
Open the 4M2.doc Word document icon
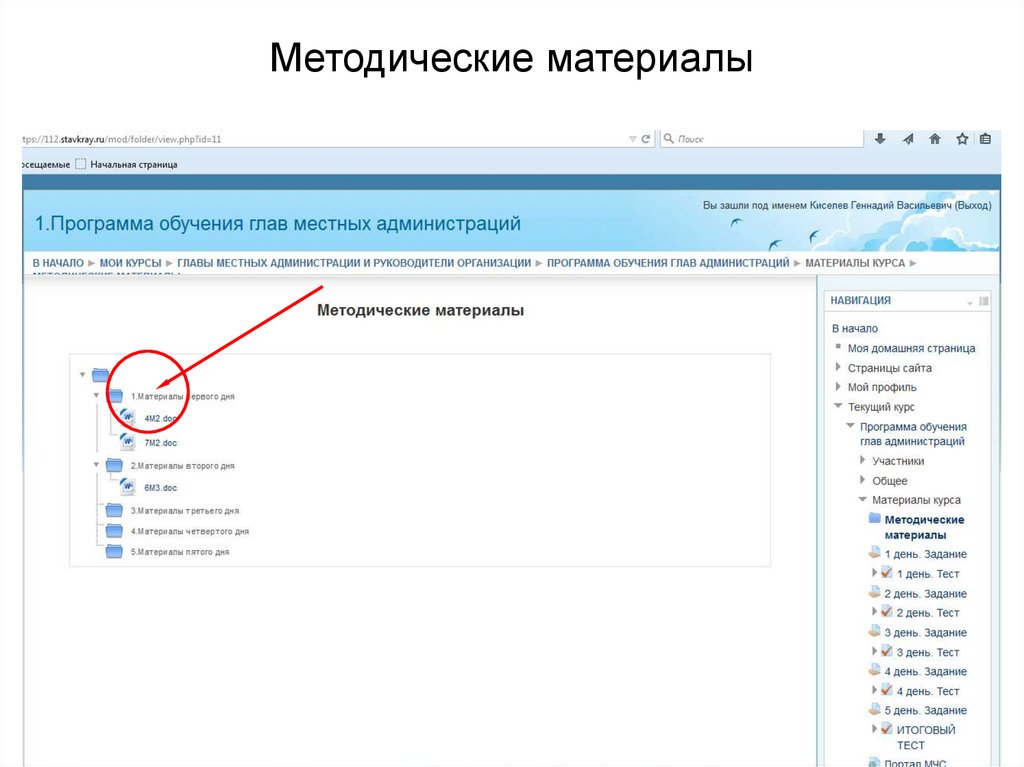click(126, 415)
